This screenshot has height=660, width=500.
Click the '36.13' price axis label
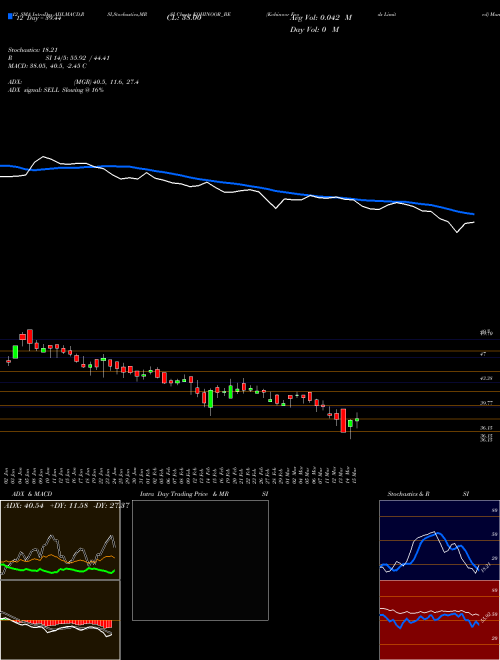[x=486, y=428]
